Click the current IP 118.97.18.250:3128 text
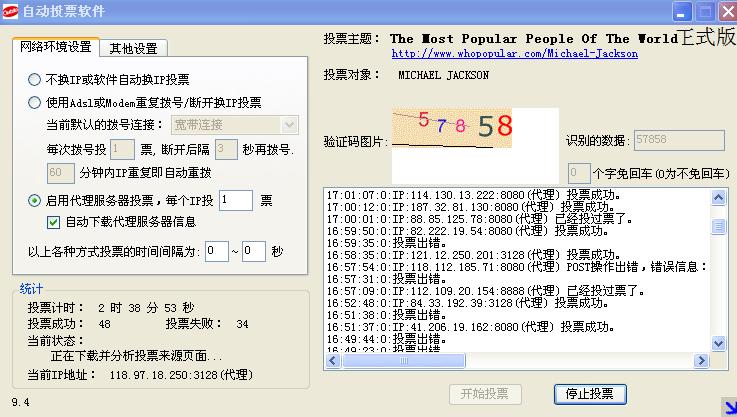 [x=181, y=375]
